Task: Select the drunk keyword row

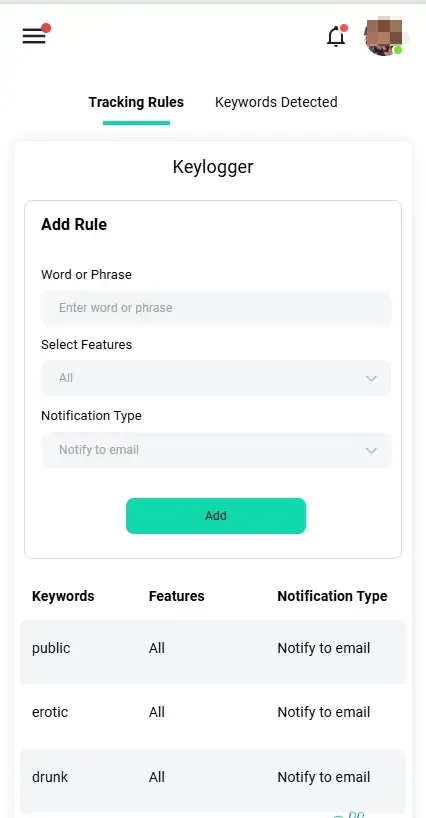Action: tap(213, 777)
